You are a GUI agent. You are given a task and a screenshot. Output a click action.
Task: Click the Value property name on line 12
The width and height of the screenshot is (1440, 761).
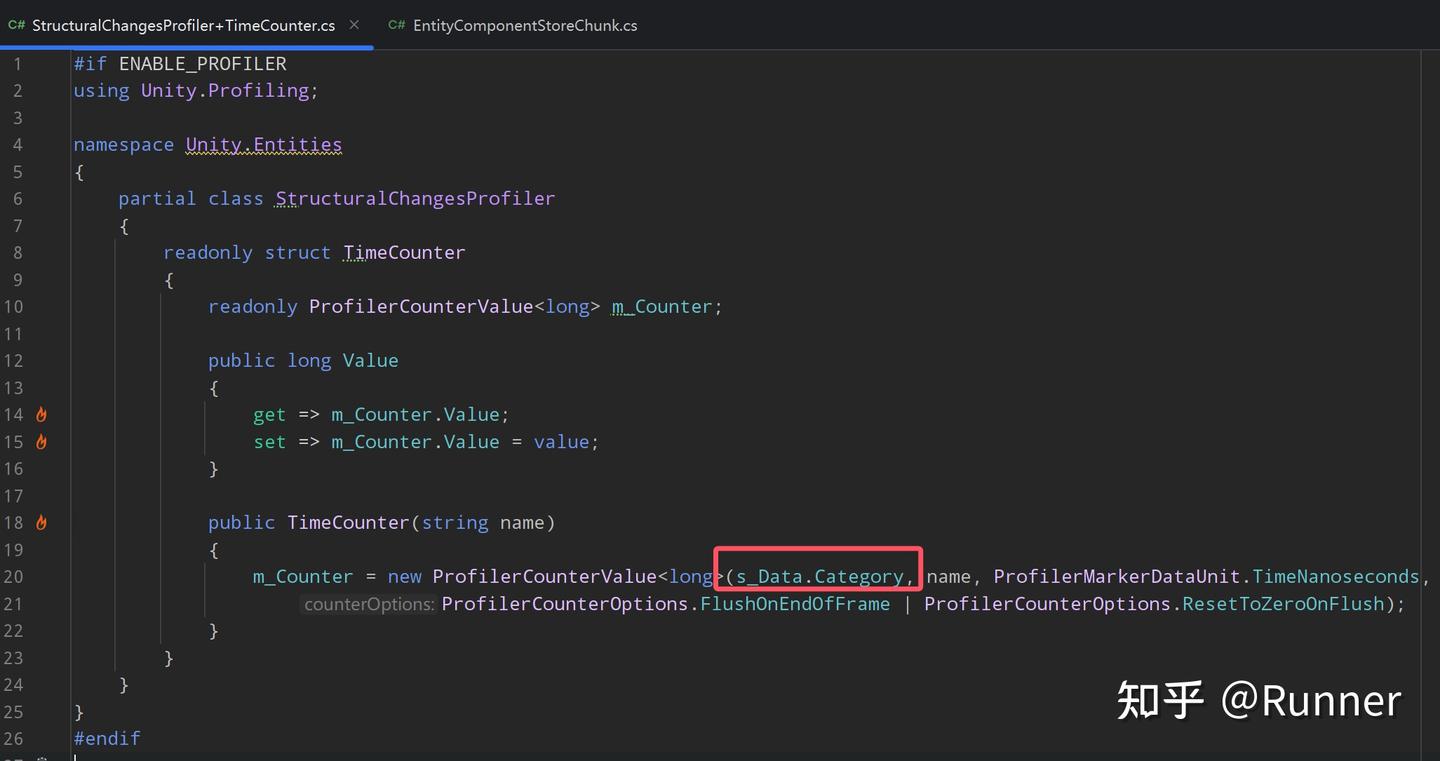(370, 360)
